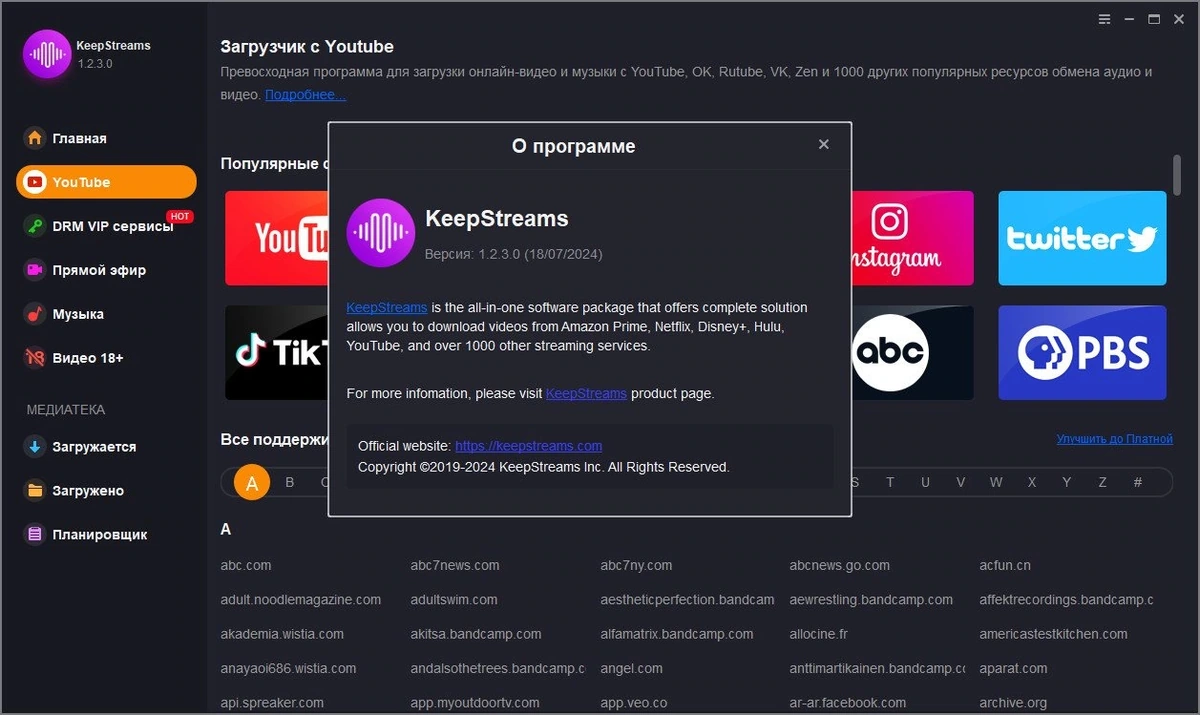Open the Загружено folder section
This screenshot has width=1200, height=715.
pos(106,491)
